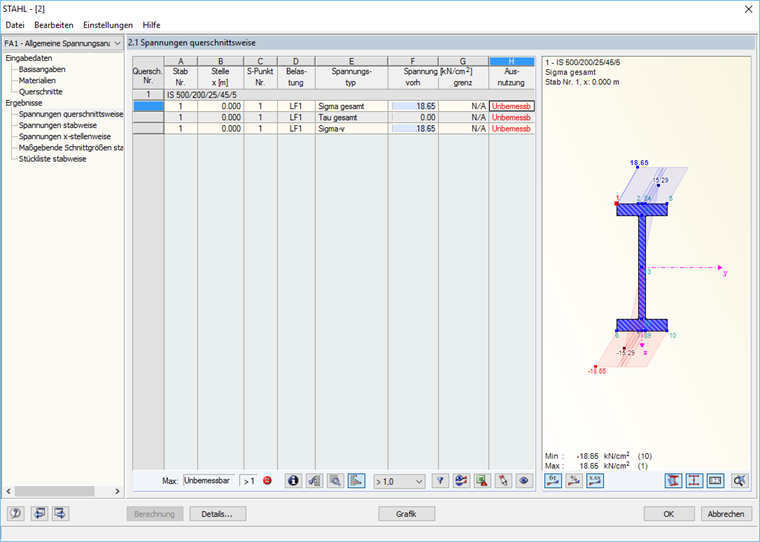Click the Sigma gesamt cell

351,106
